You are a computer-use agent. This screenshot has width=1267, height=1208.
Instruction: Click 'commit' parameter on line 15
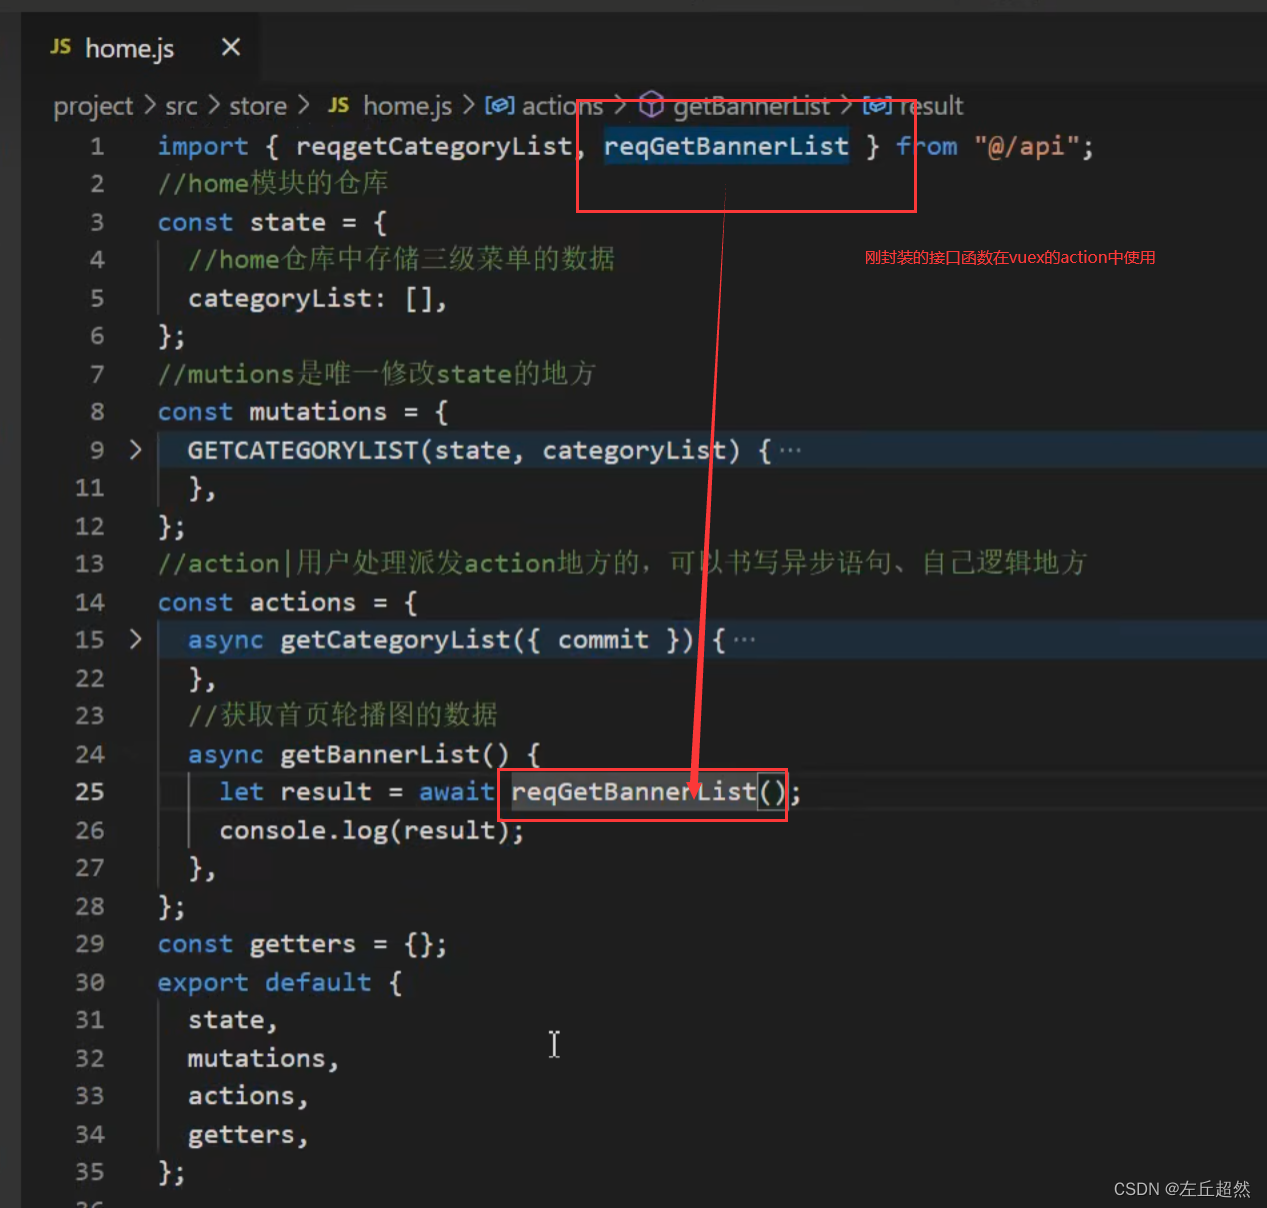coord(604,639)
